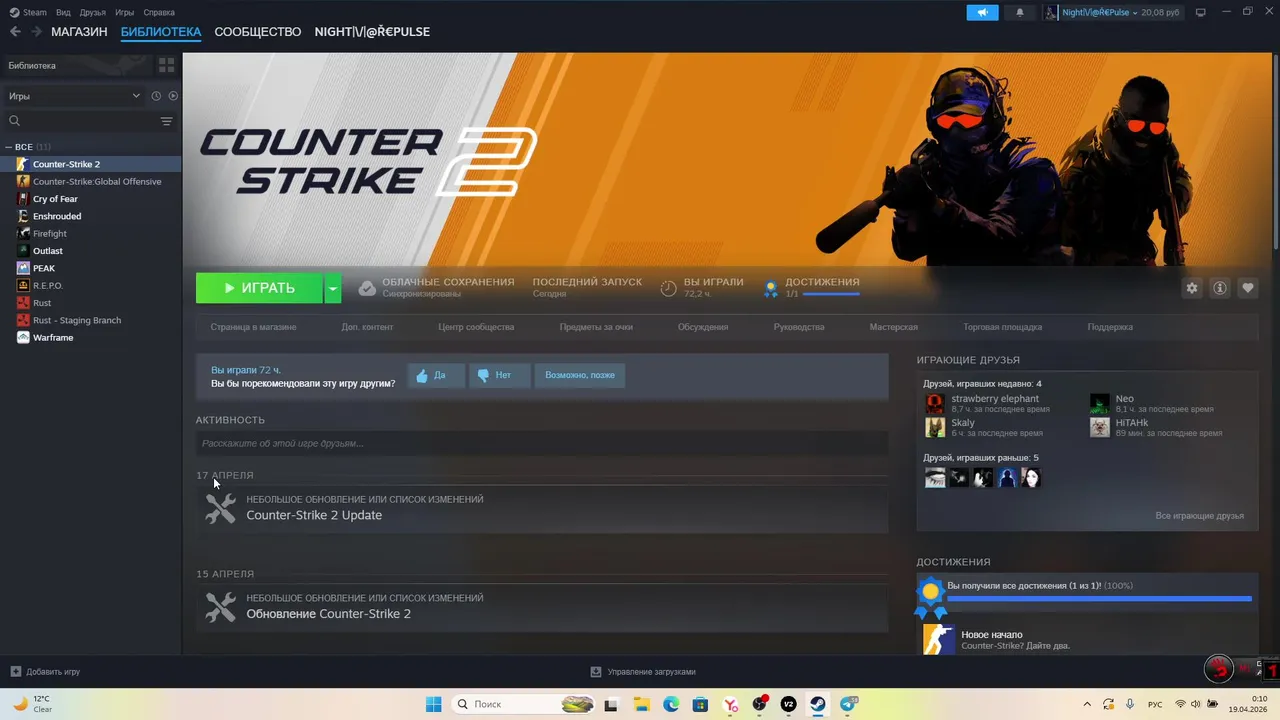Collapse the ВСЕ games category
The height and width of the screenshot is (720, 1280).
(x=9, y=147)
